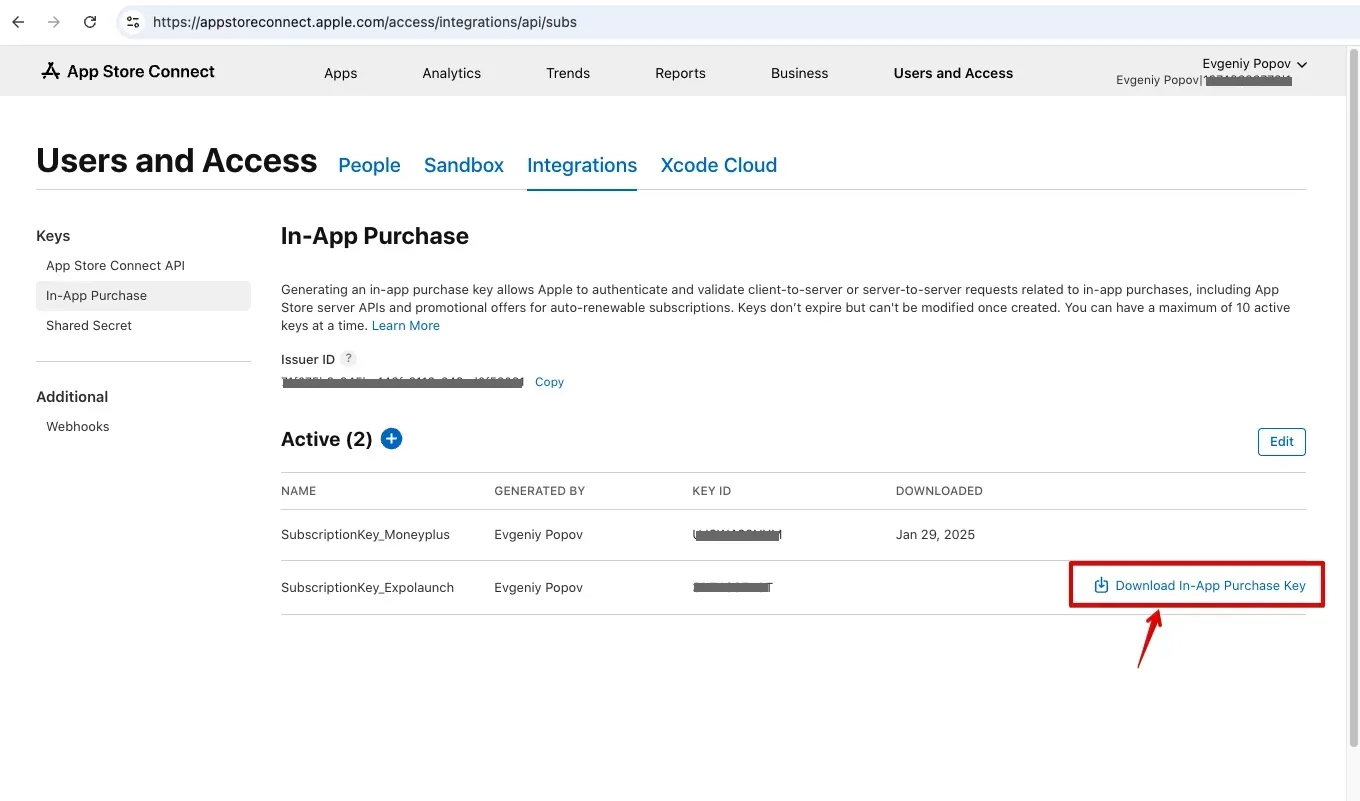The width and height of the screenshot is (1360, 801).
Task: Open the Trends menu
Action: 568,73
